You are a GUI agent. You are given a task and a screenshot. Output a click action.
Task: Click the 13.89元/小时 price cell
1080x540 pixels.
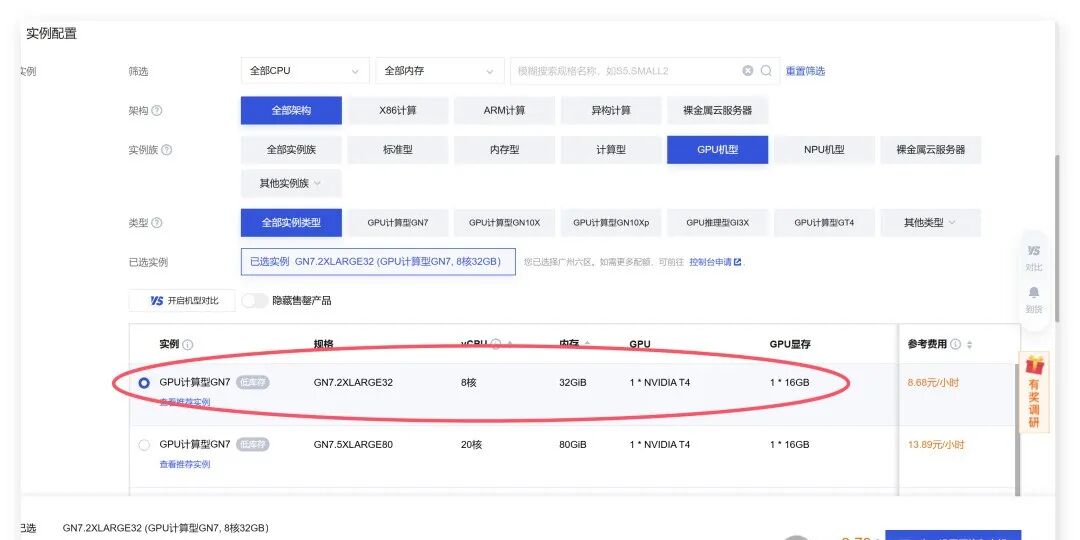[x=935, y=444]
